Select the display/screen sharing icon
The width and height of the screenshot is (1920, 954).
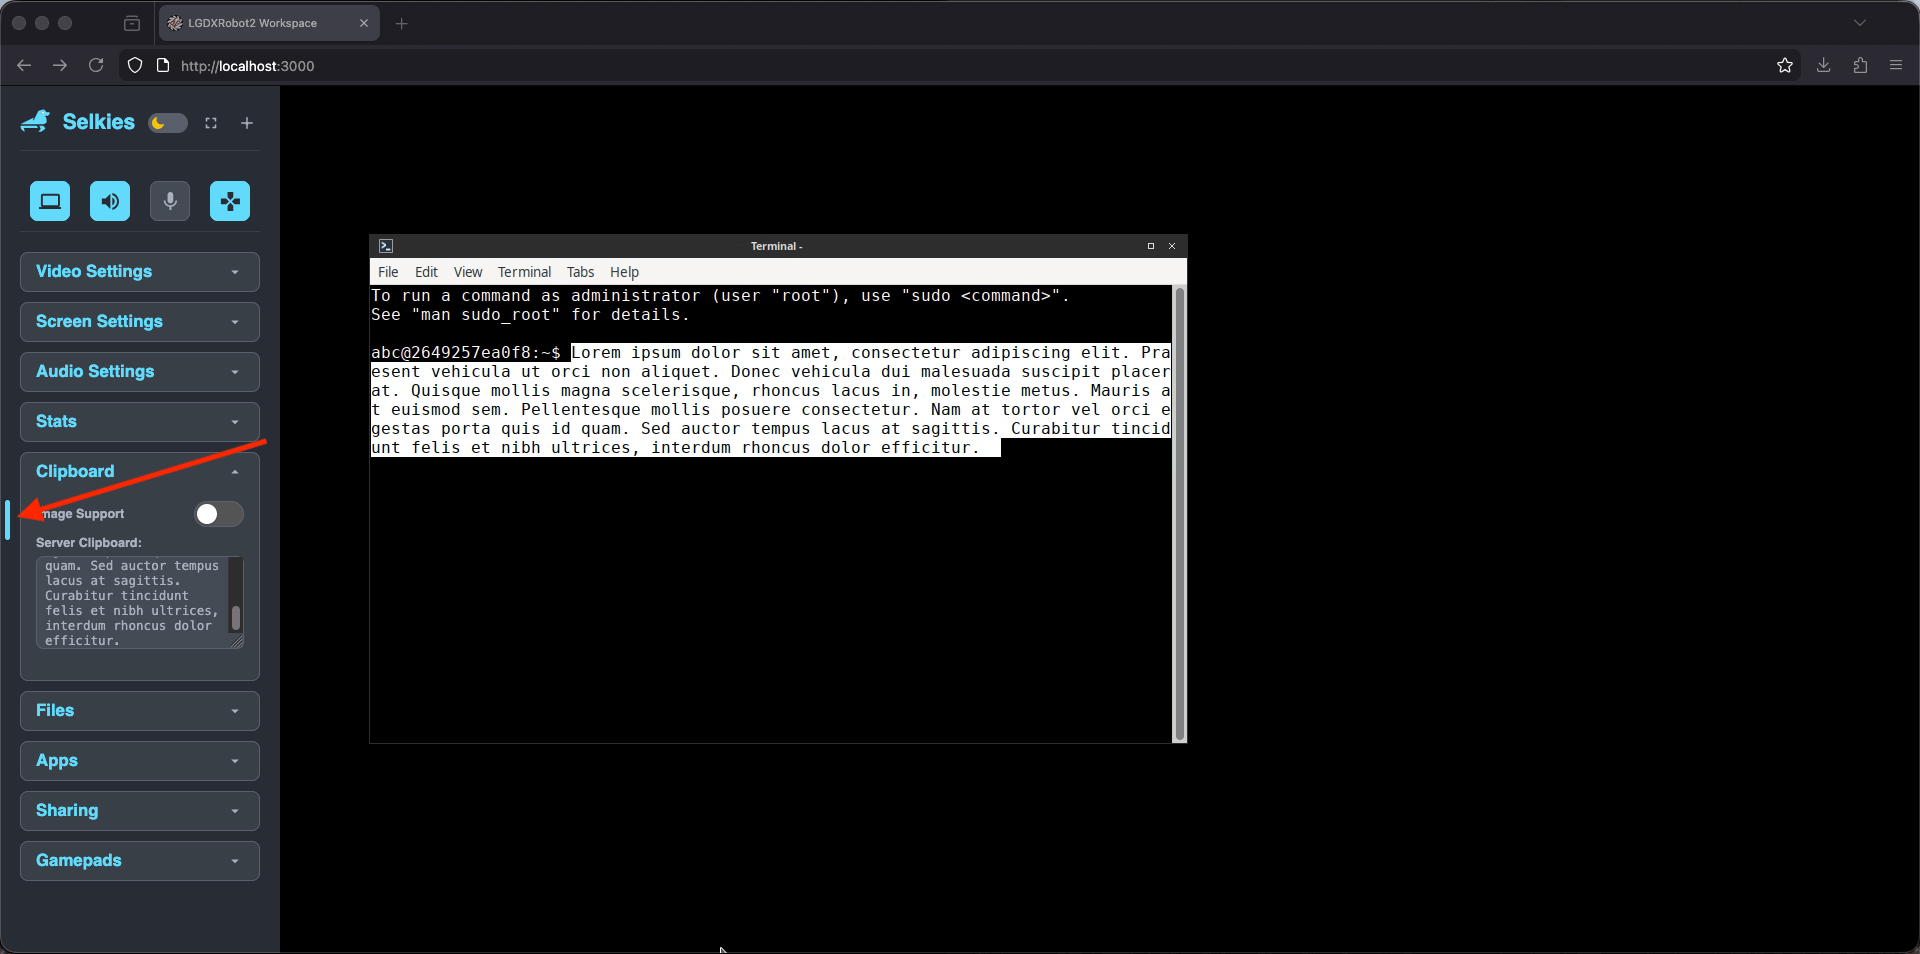tap(49, 201)
